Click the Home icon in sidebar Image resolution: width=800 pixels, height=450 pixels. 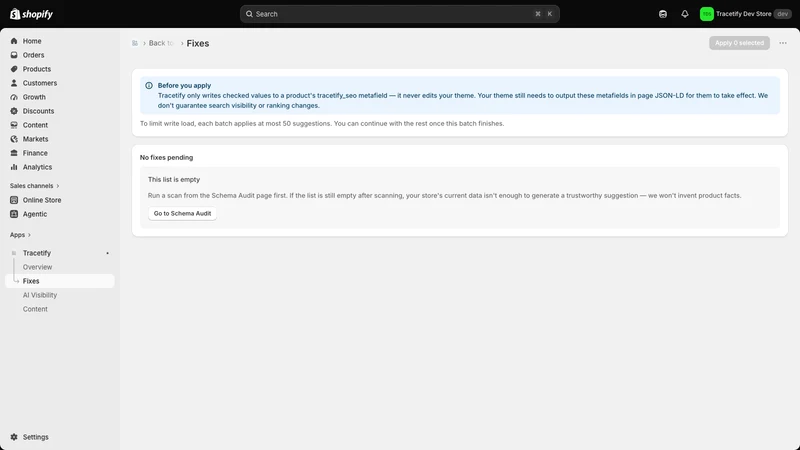14,41
